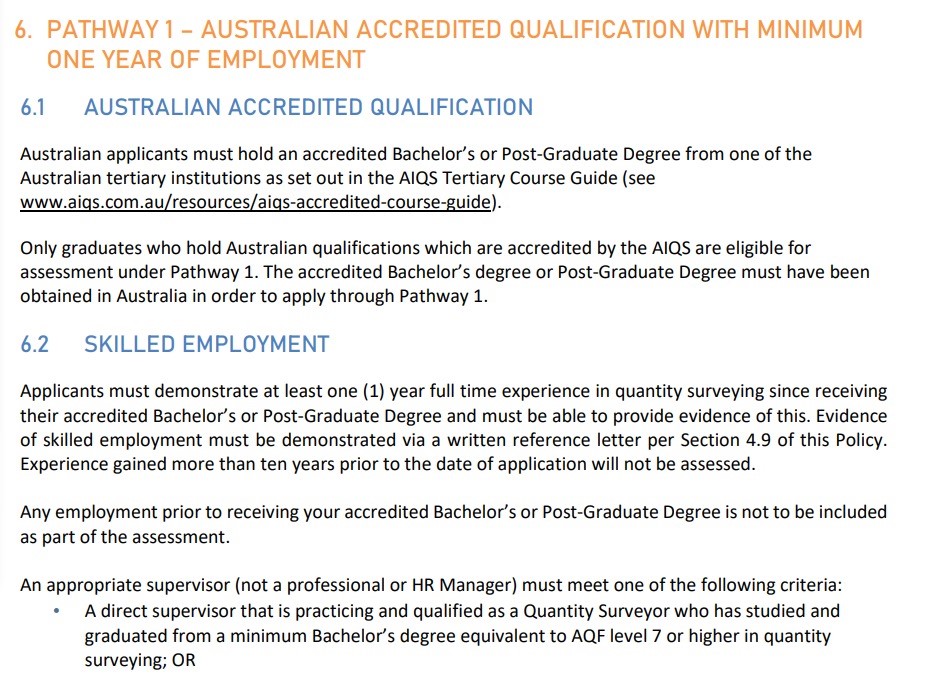
Task: Open the AIQS accredited course guide link
Action: point(256,203)
